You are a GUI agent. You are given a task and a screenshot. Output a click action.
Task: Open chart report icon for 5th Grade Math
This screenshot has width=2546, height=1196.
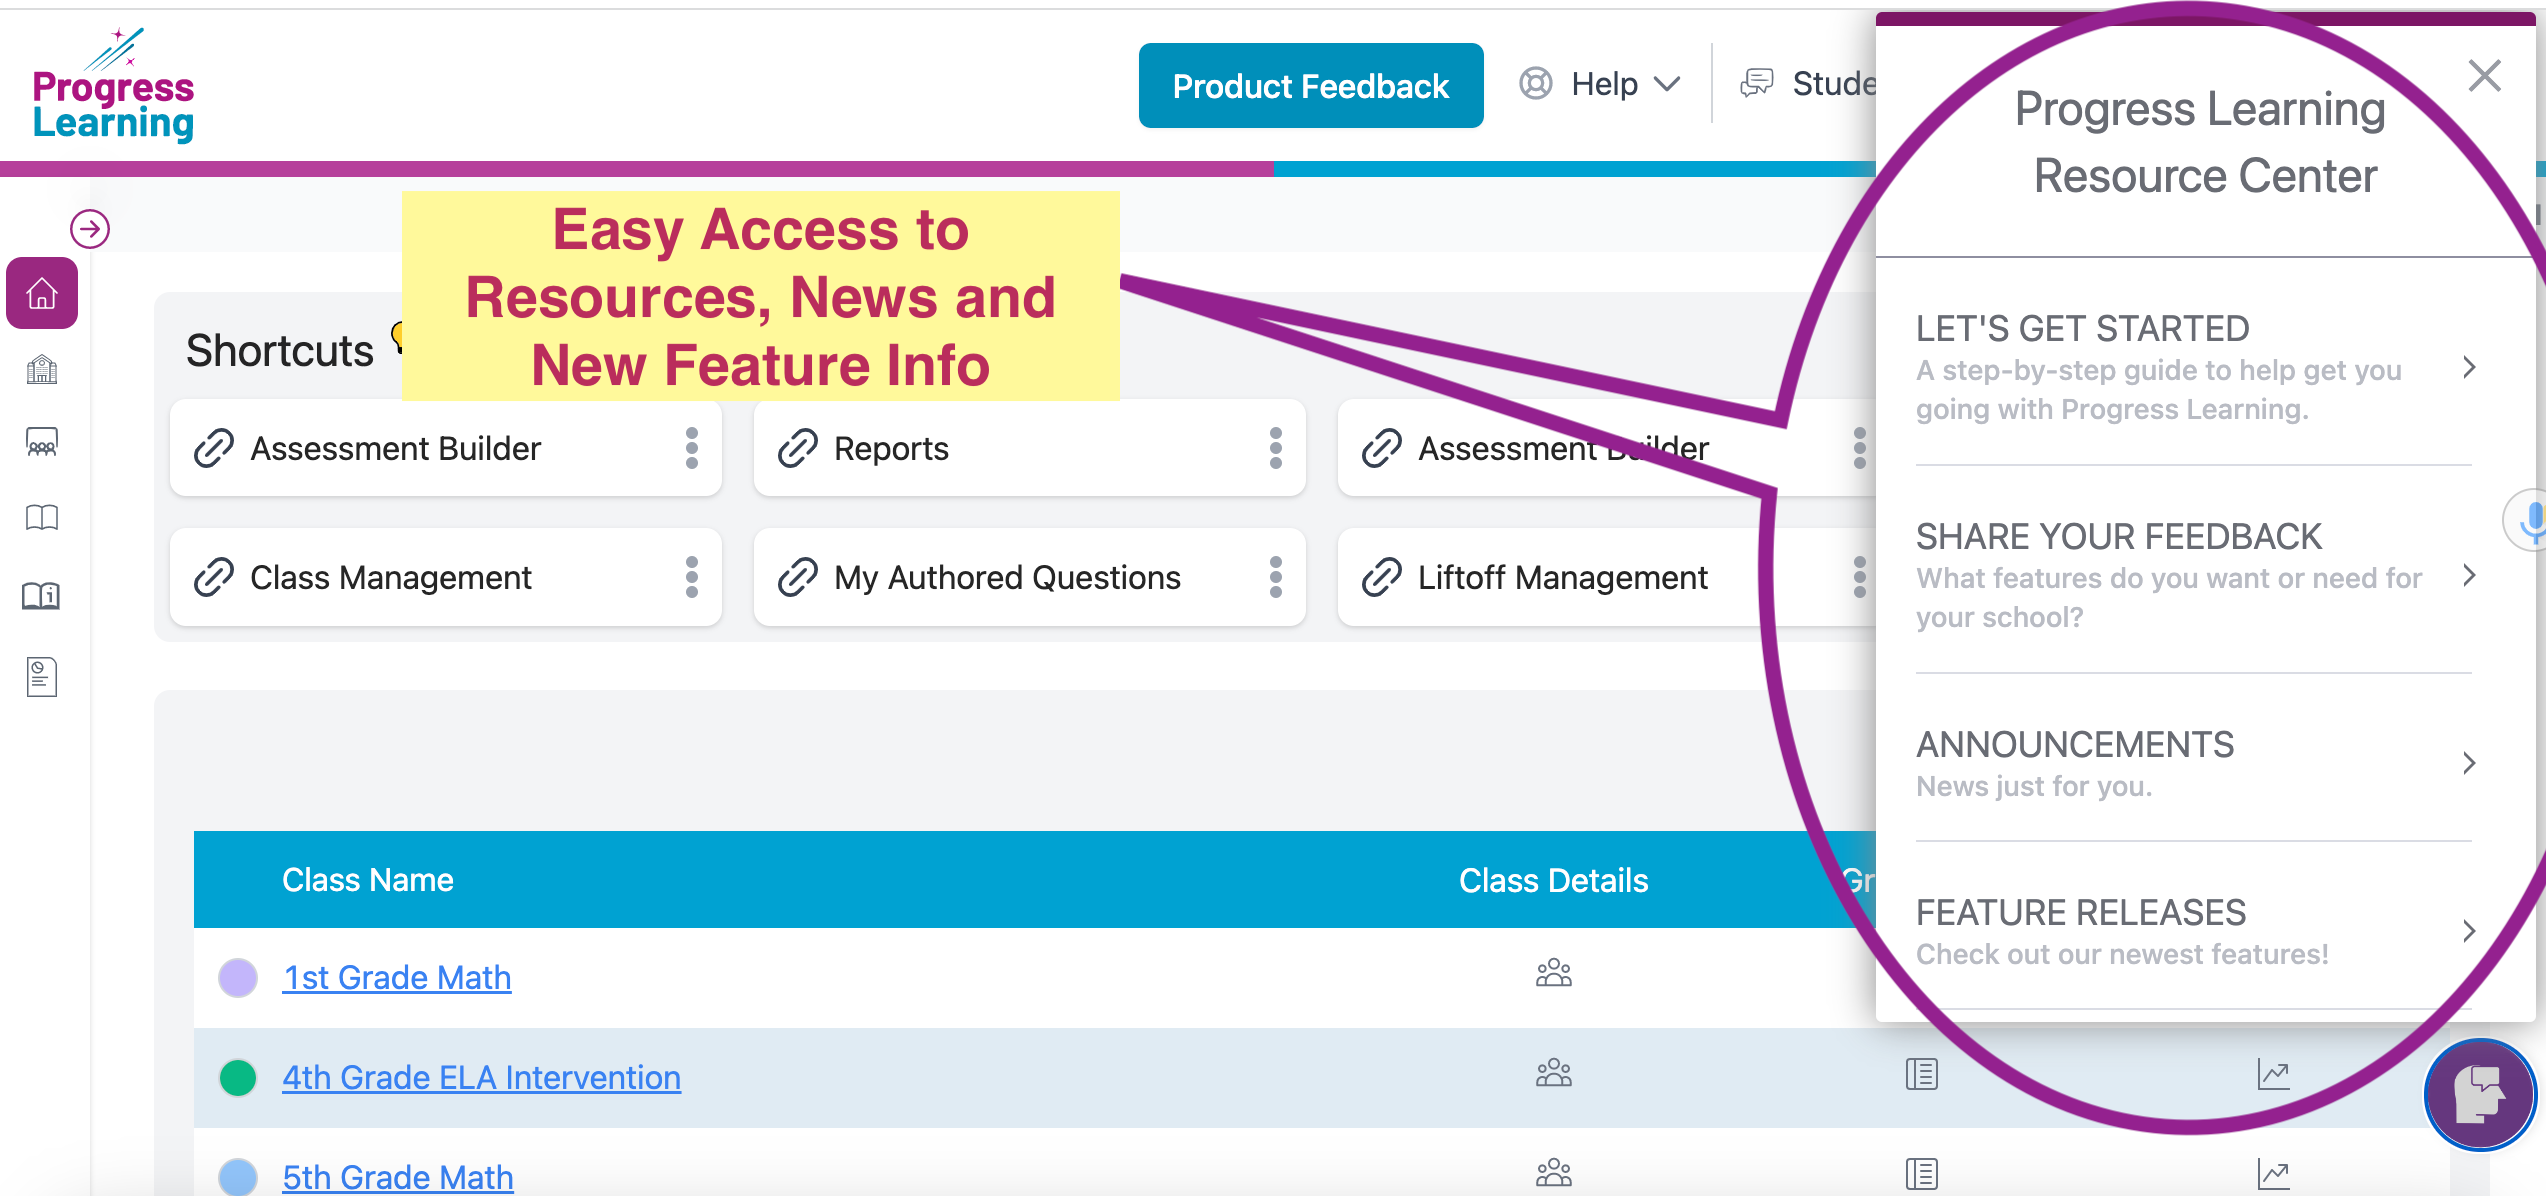[2274, 1175]
